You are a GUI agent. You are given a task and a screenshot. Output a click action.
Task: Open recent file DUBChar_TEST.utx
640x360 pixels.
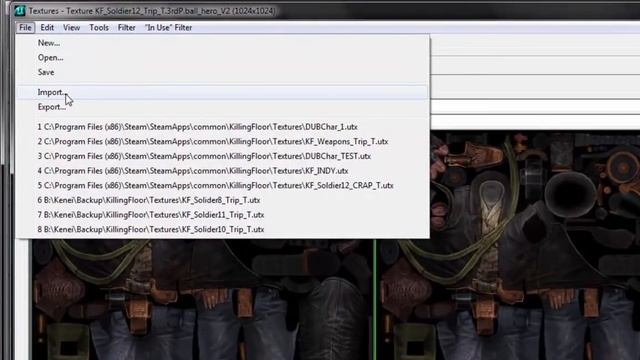pyautogui.click(x=222, y=156)
